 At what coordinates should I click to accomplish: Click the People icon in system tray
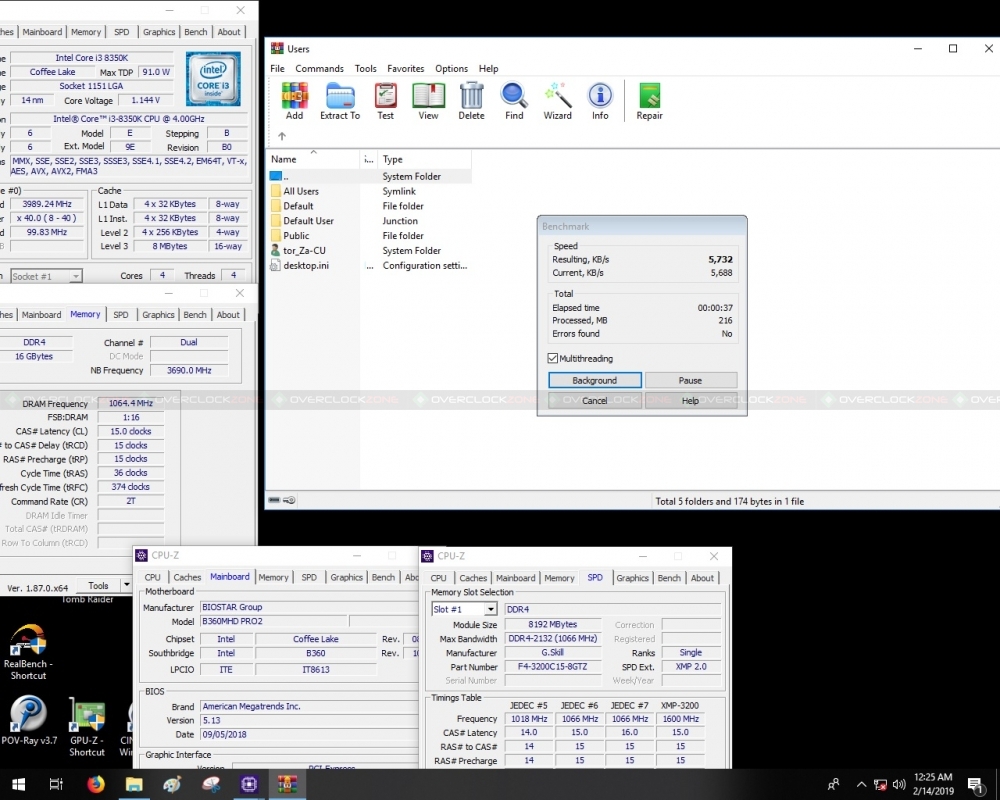point(834,785)
